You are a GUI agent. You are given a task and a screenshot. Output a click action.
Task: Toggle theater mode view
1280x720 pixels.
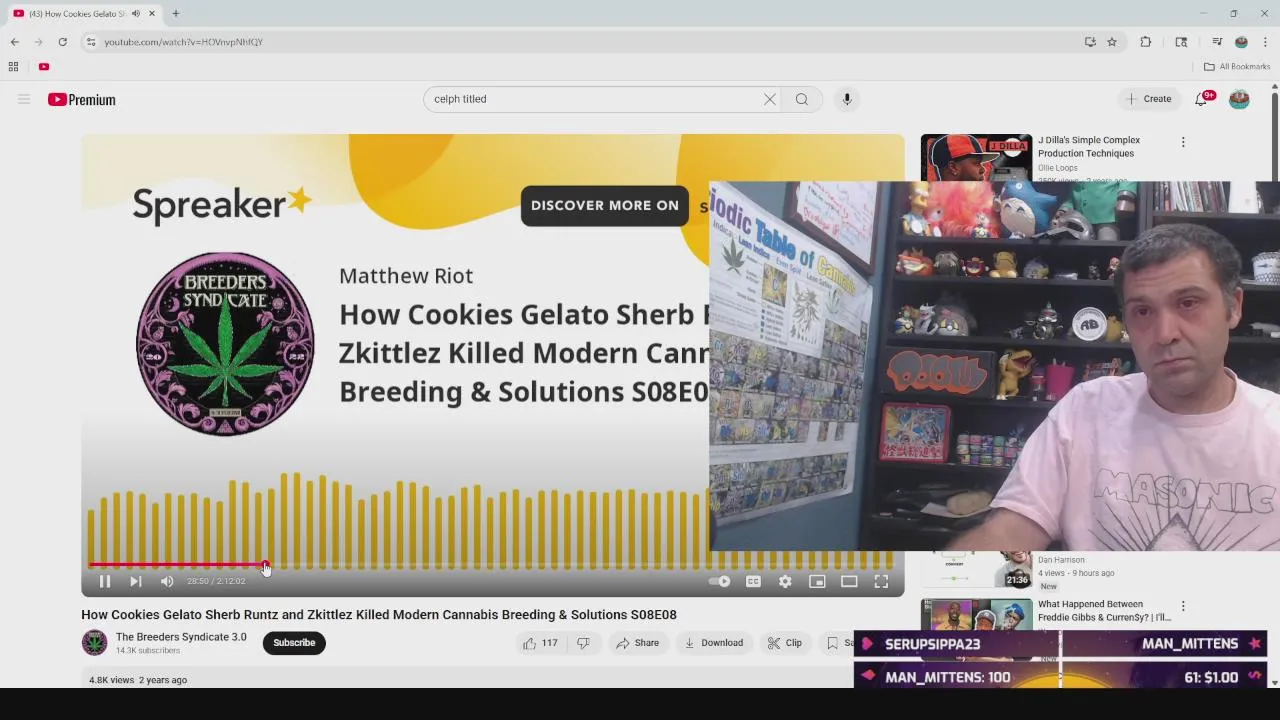[849, 581]
